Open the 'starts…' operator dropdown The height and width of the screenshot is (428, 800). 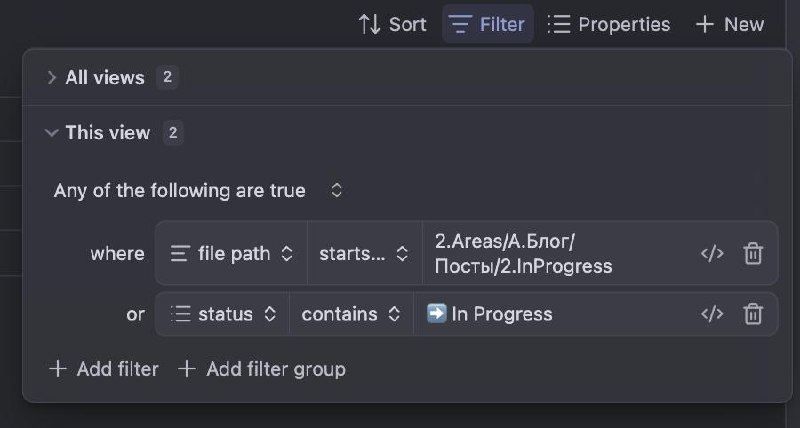tap(364, 254)
